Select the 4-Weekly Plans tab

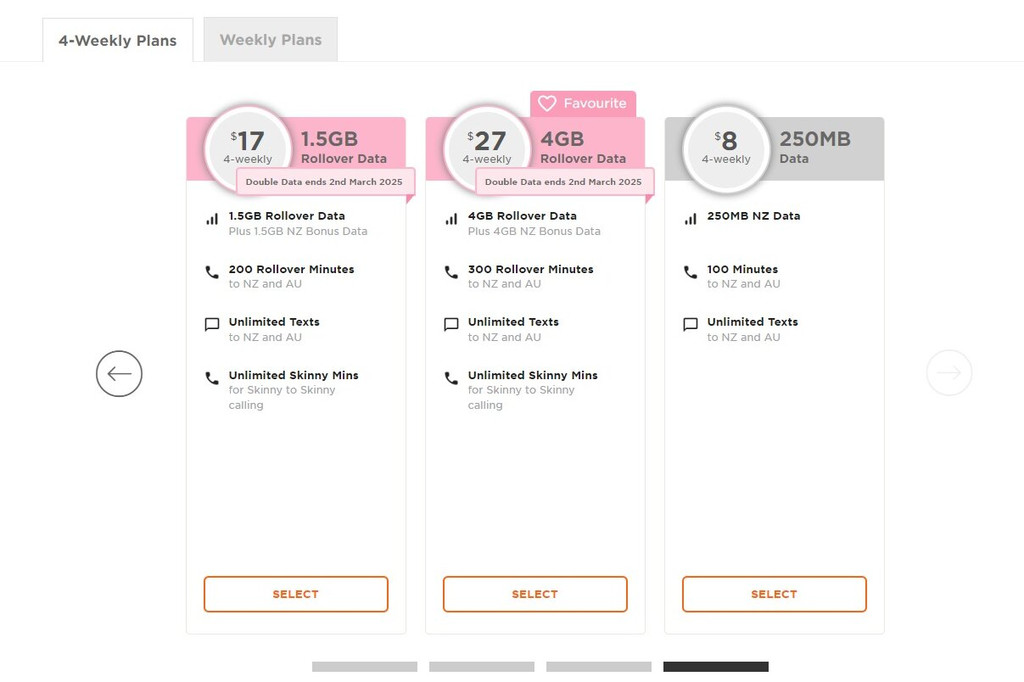tap(117, 41)
